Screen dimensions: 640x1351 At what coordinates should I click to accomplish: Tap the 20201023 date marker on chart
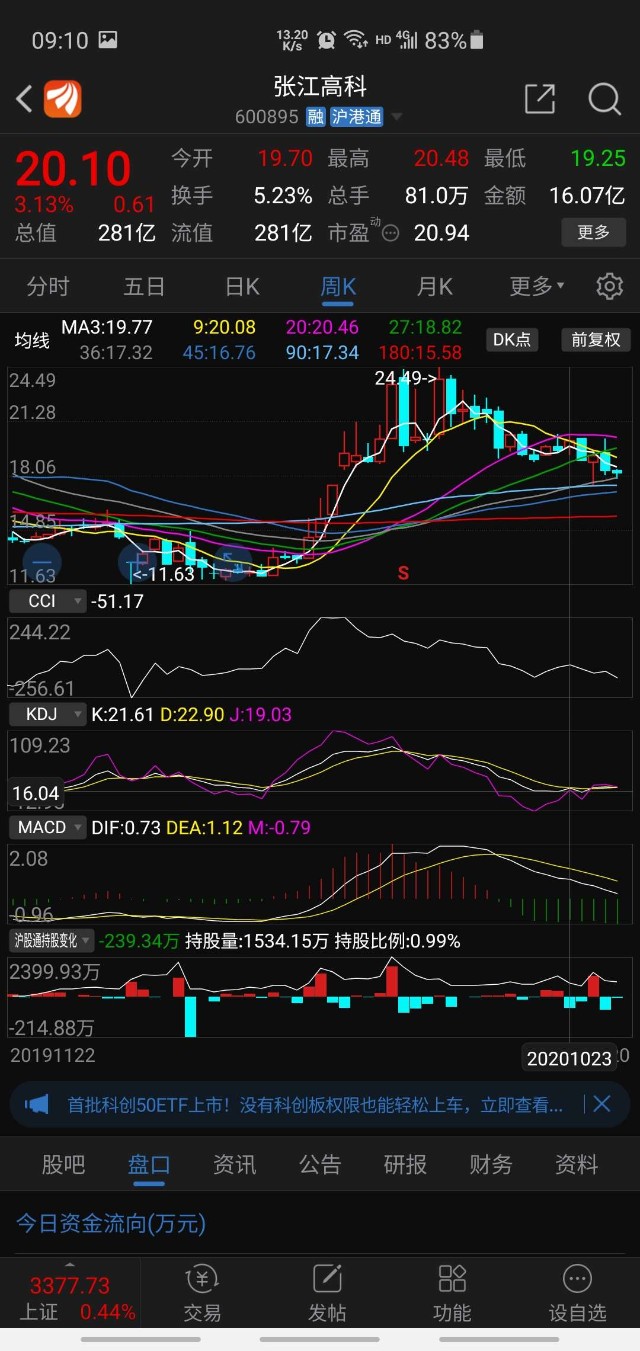coord(569,1058)
